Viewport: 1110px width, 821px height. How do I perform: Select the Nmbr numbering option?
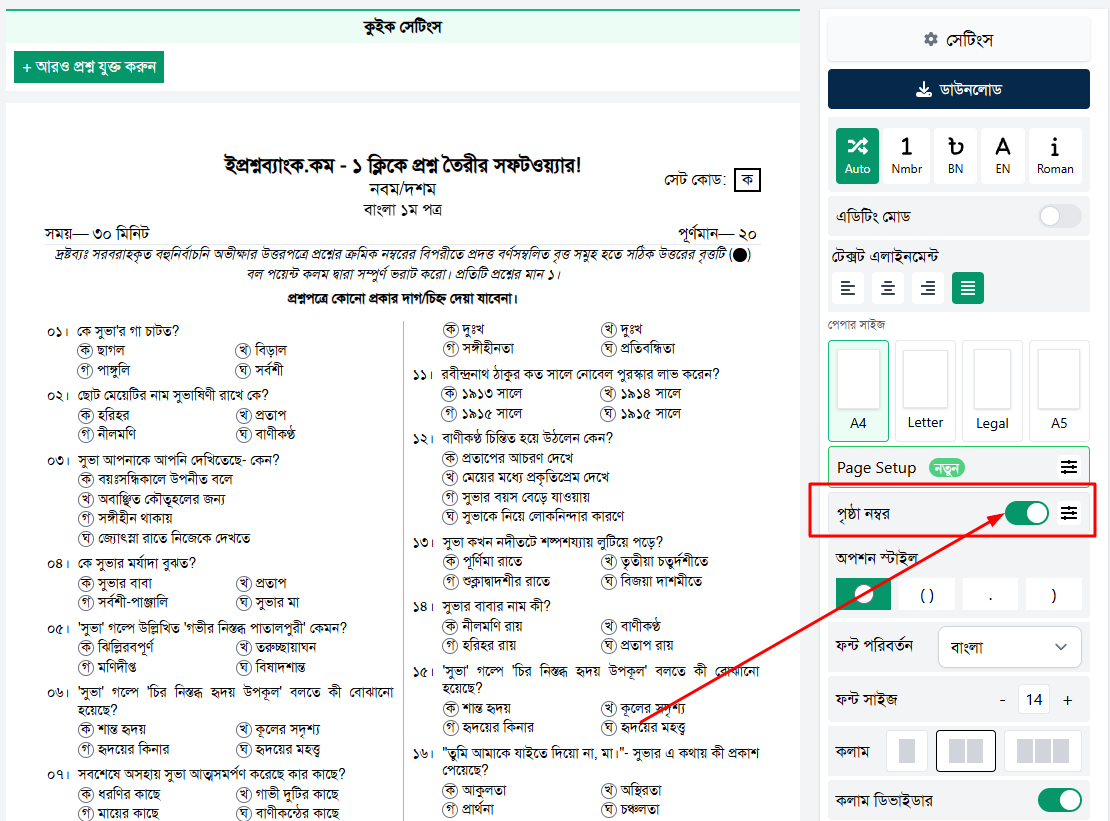[x=906, y=156]
